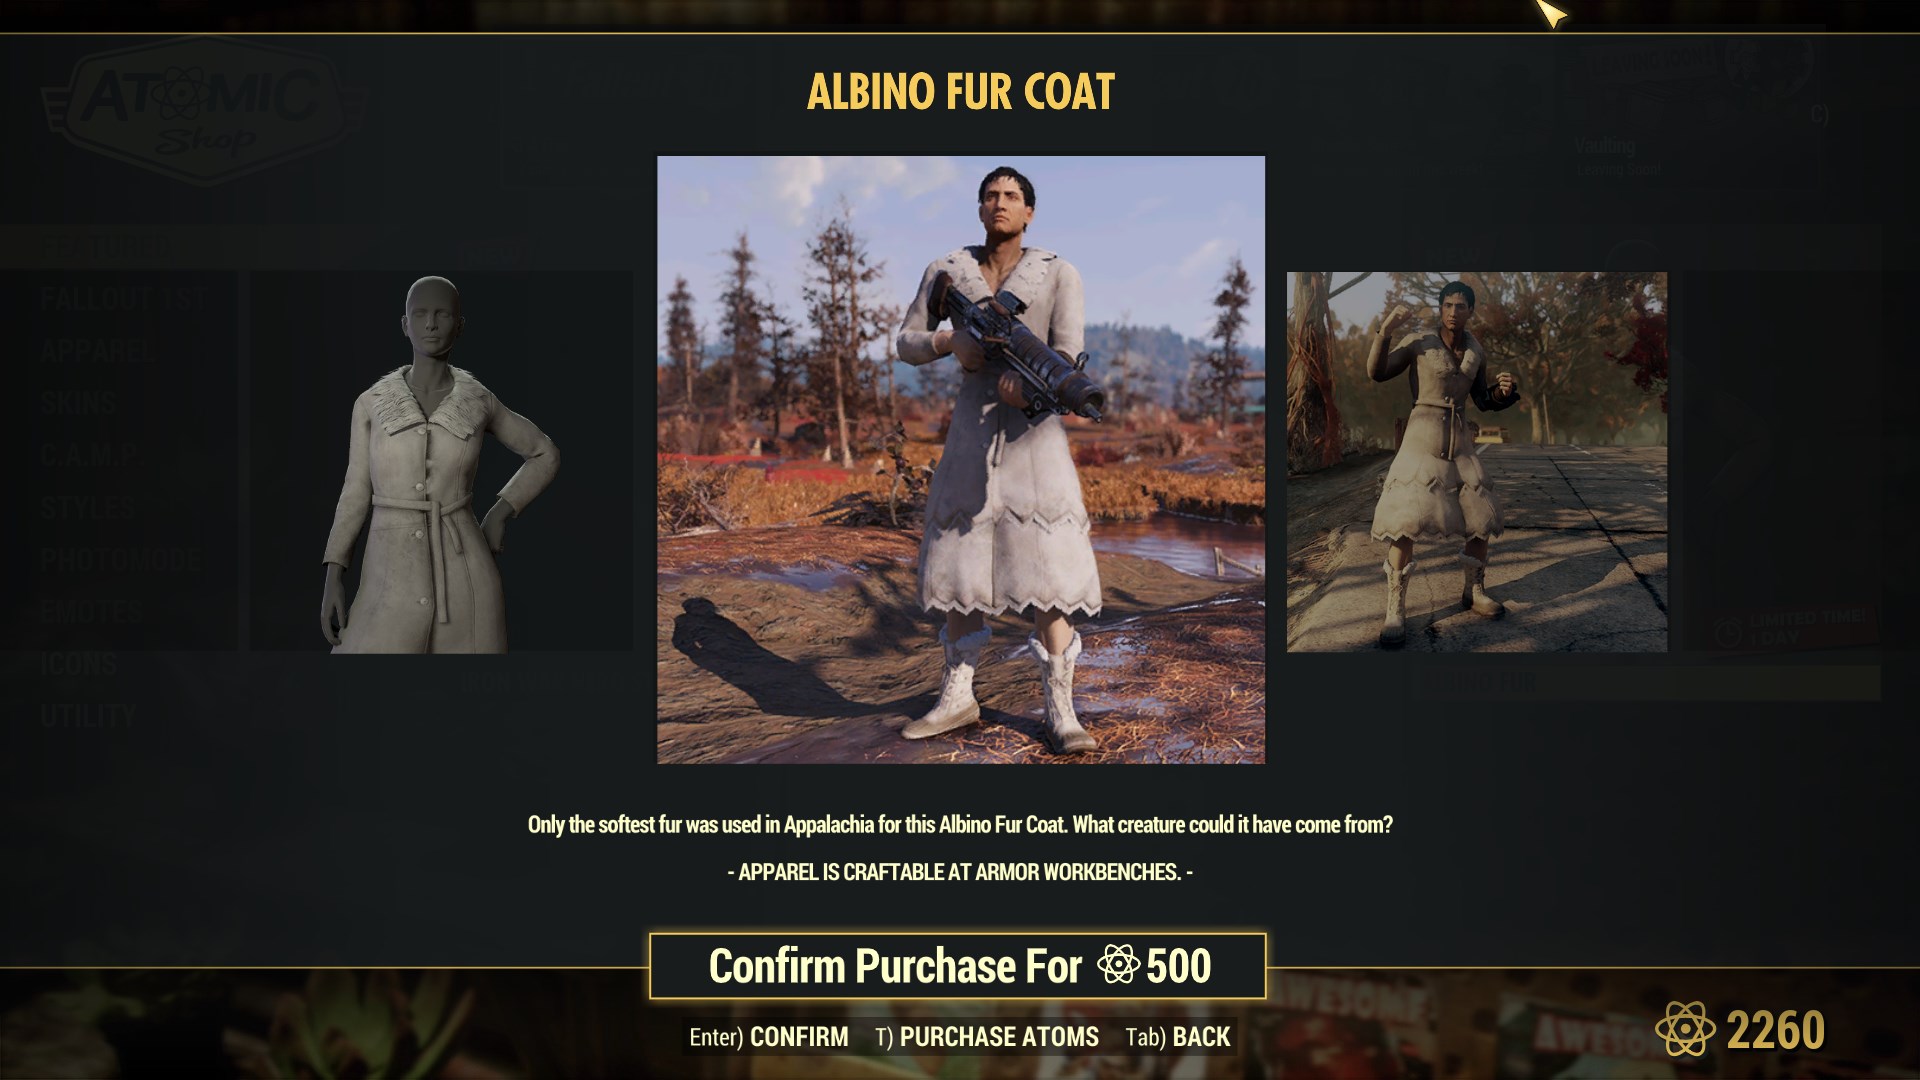The image size is (1920, 1080).
Task: Select the Photomode category
Action: click(x=120, y=560)
